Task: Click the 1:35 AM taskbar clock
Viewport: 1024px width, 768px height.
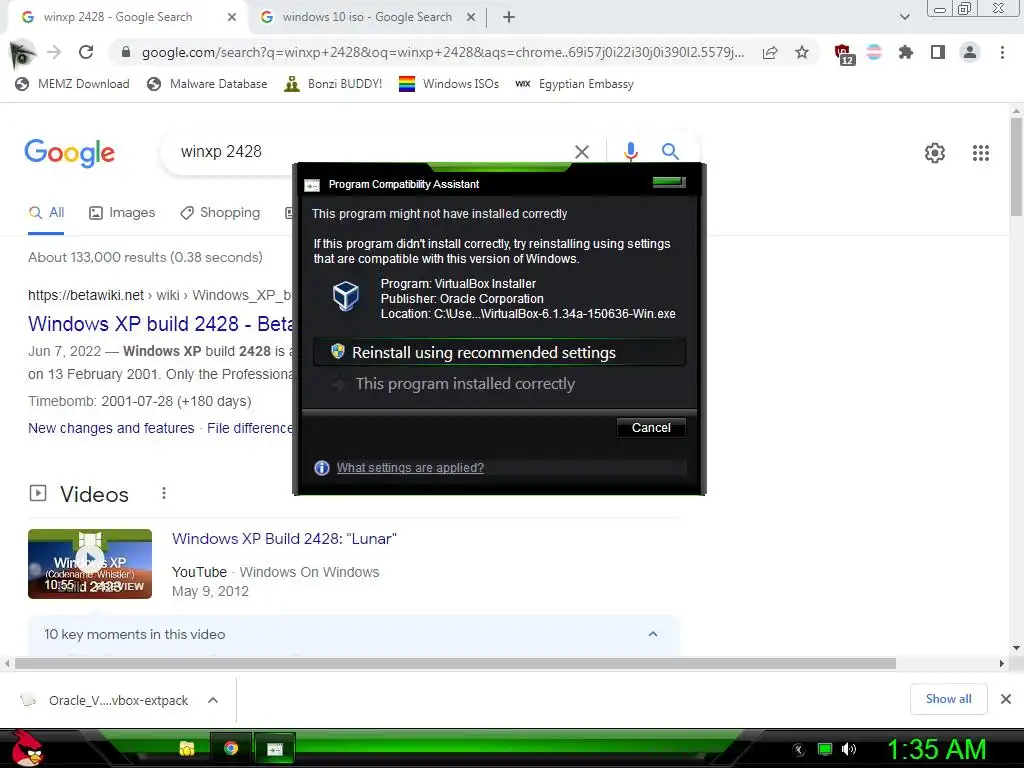Action: (936, 749)
